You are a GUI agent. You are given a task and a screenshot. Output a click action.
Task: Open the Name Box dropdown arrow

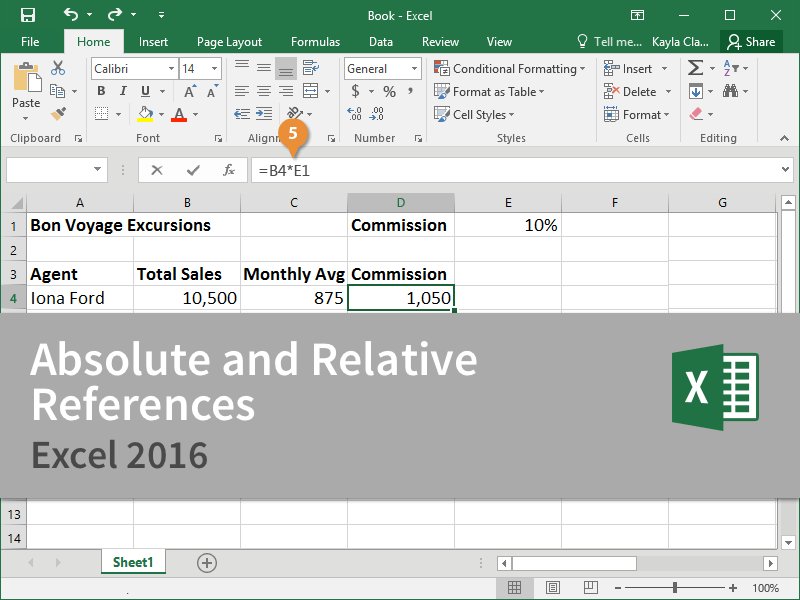click(x=97, y=169)
